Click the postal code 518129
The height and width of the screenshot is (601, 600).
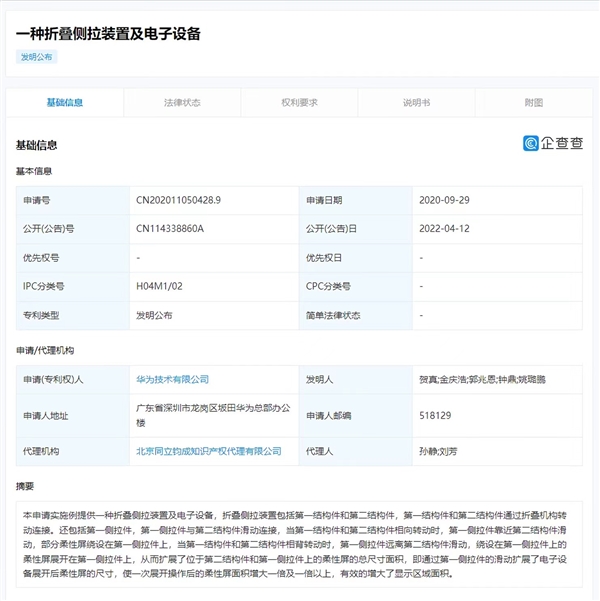click(436, 415)
